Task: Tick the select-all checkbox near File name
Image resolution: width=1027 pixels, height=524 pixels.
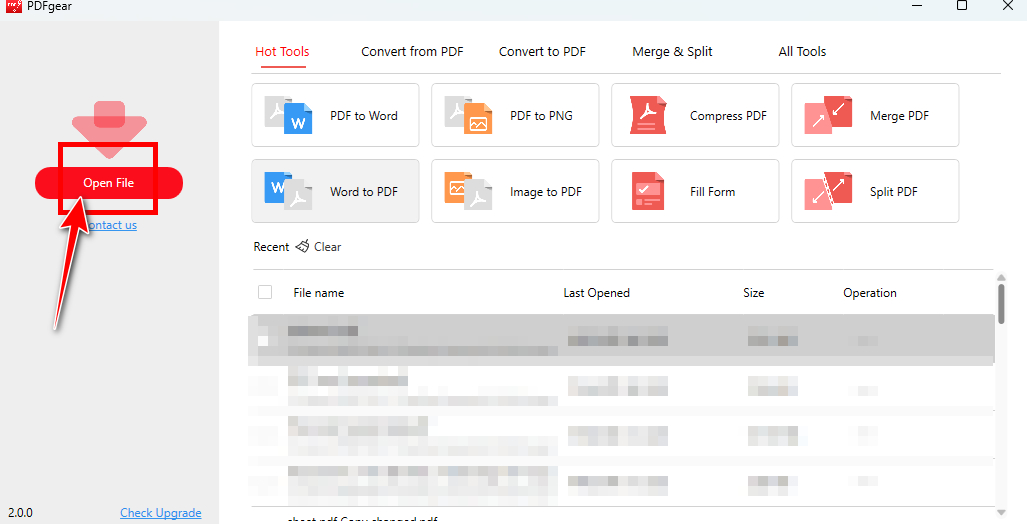Action: (265, 292)
